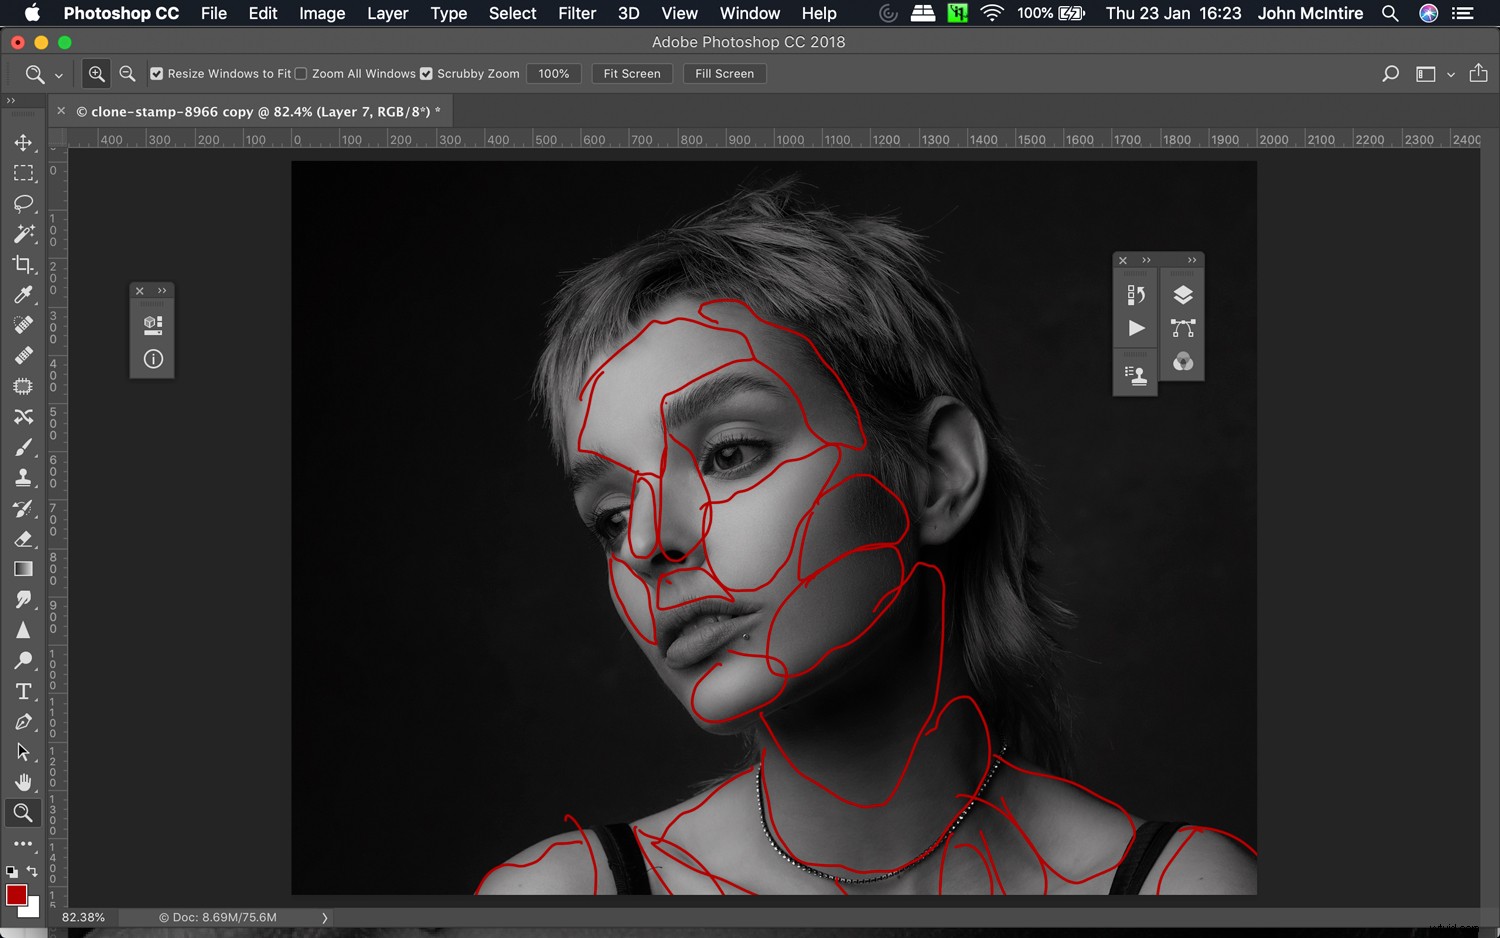Open the History panel icon
Viewport: 1500px width, 938px height.
pyautogui.click(x=1135, y=294)
